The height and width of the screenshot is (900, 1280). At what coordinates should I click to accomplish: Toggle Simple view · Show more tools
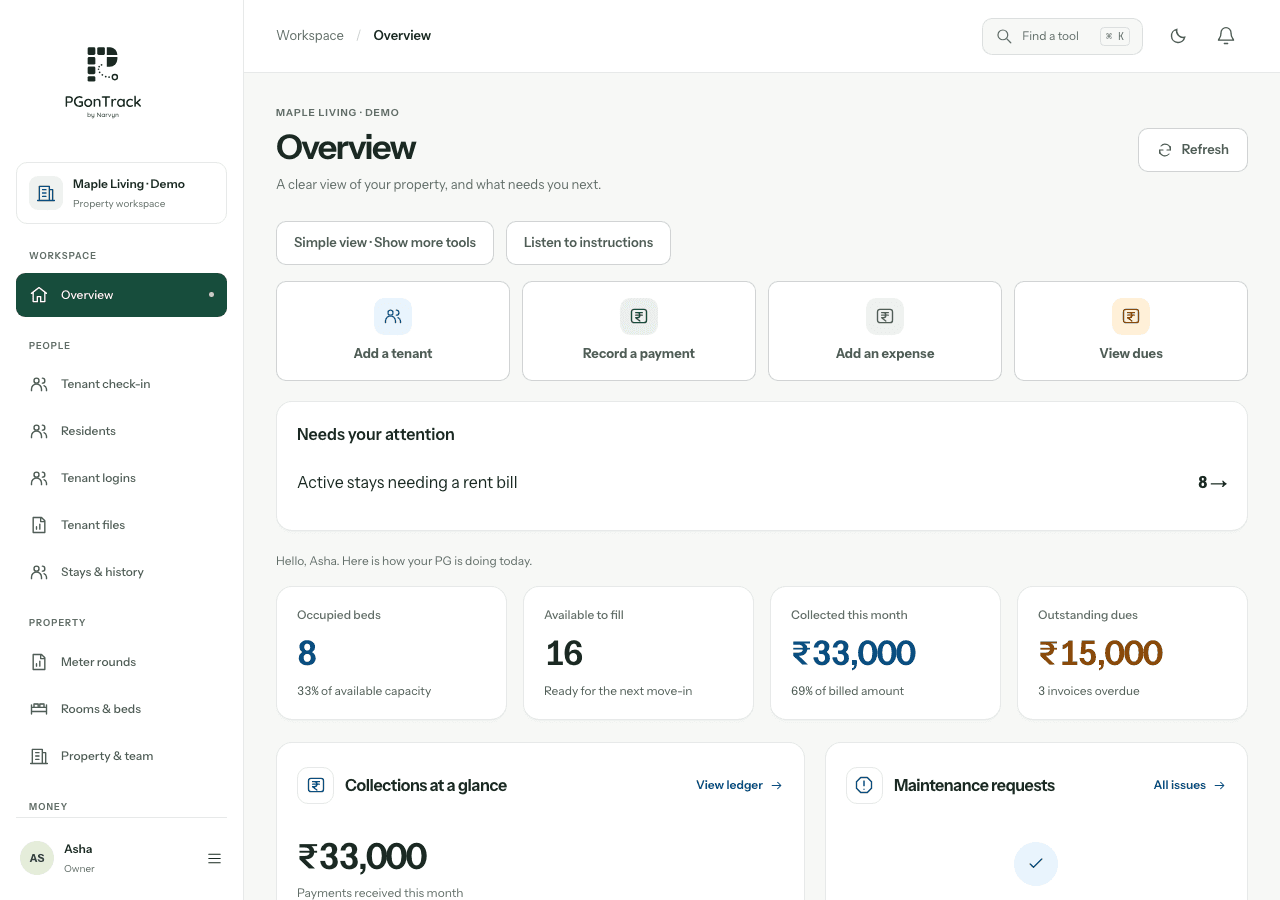tap(385, 243)
